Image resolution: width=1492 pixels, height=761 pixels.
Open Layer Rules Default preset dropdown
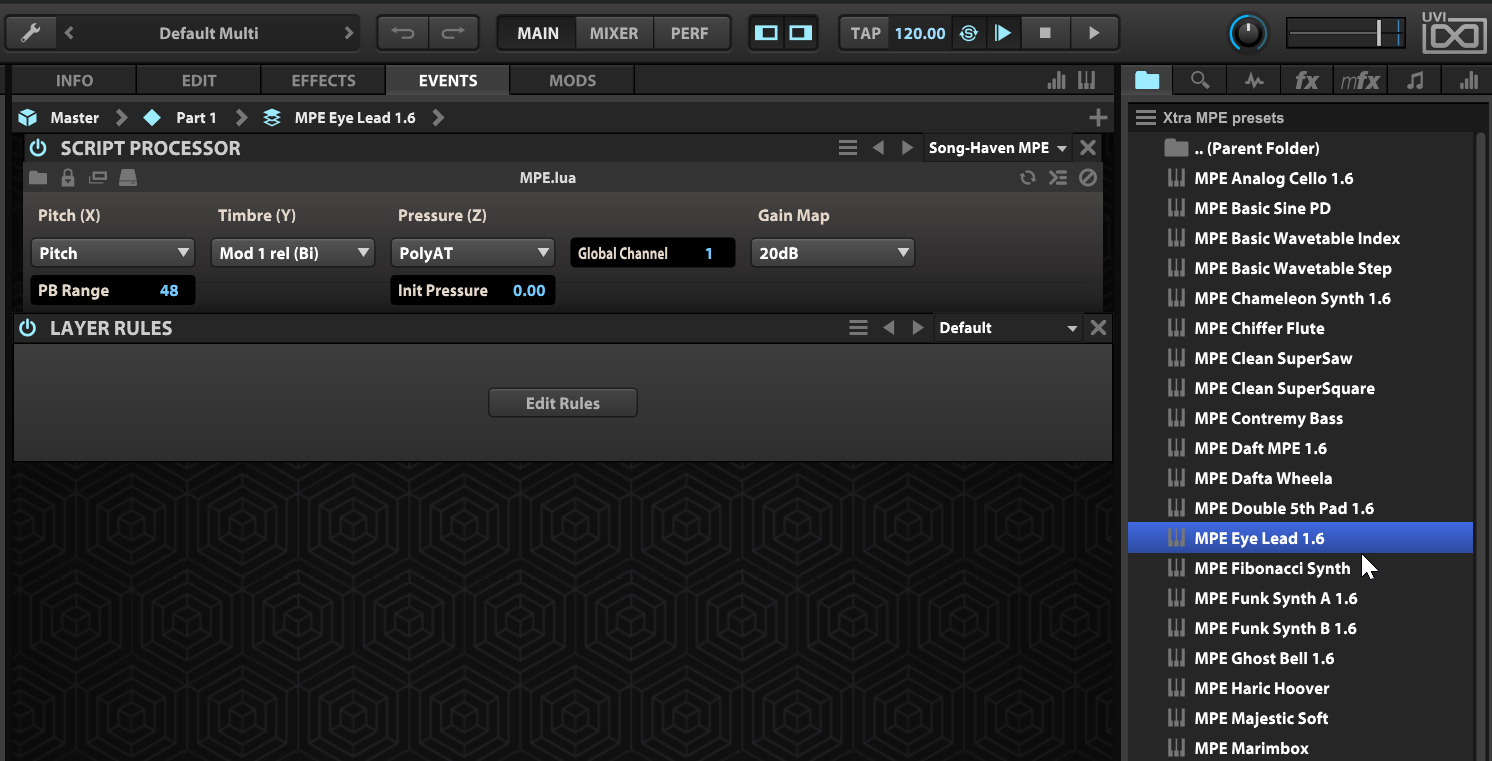coord(1008,328)
